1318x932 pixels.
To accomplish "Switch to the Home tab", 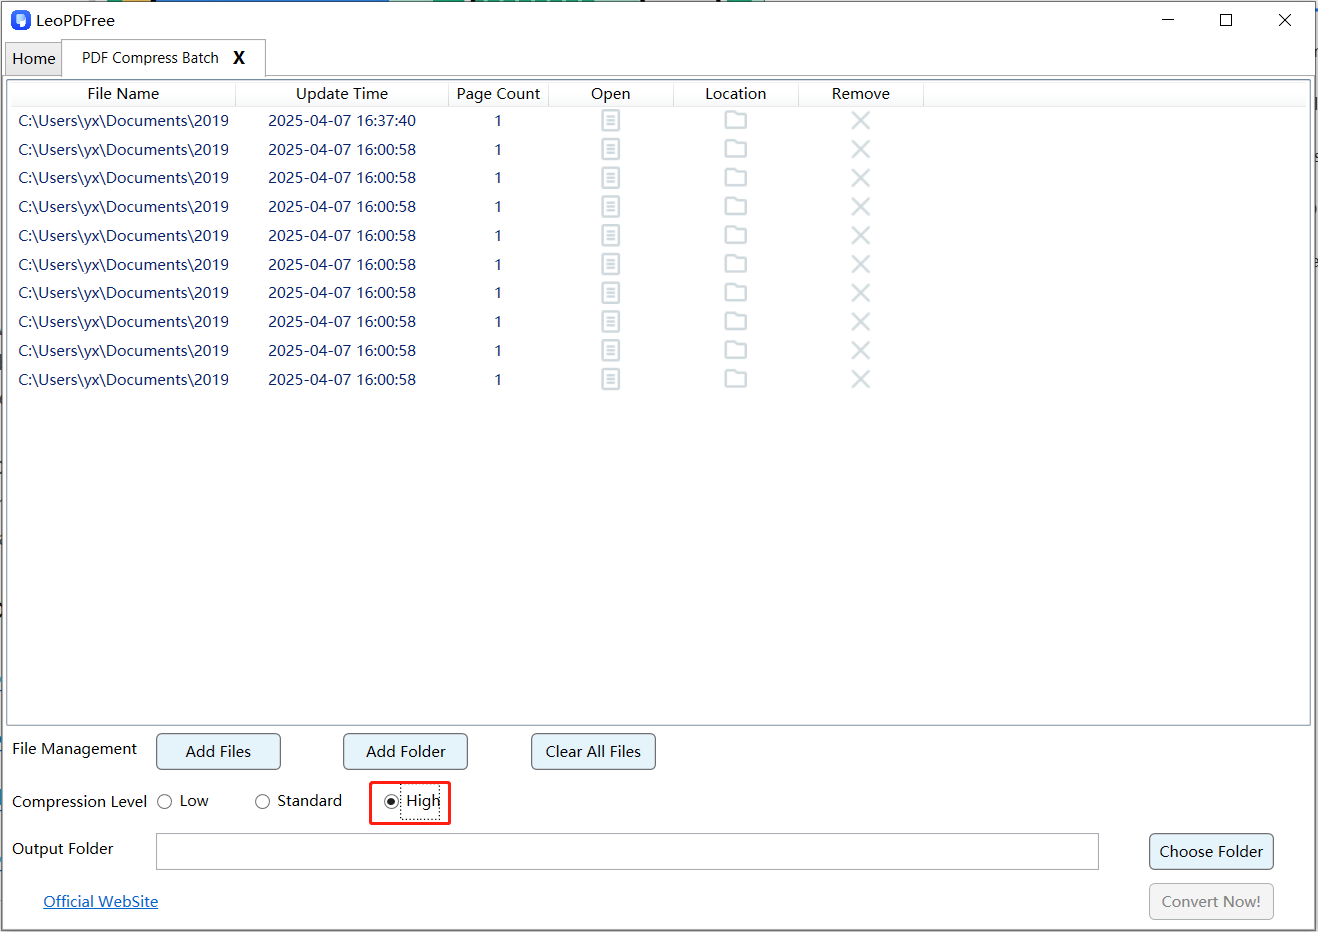I will (34, 59).
